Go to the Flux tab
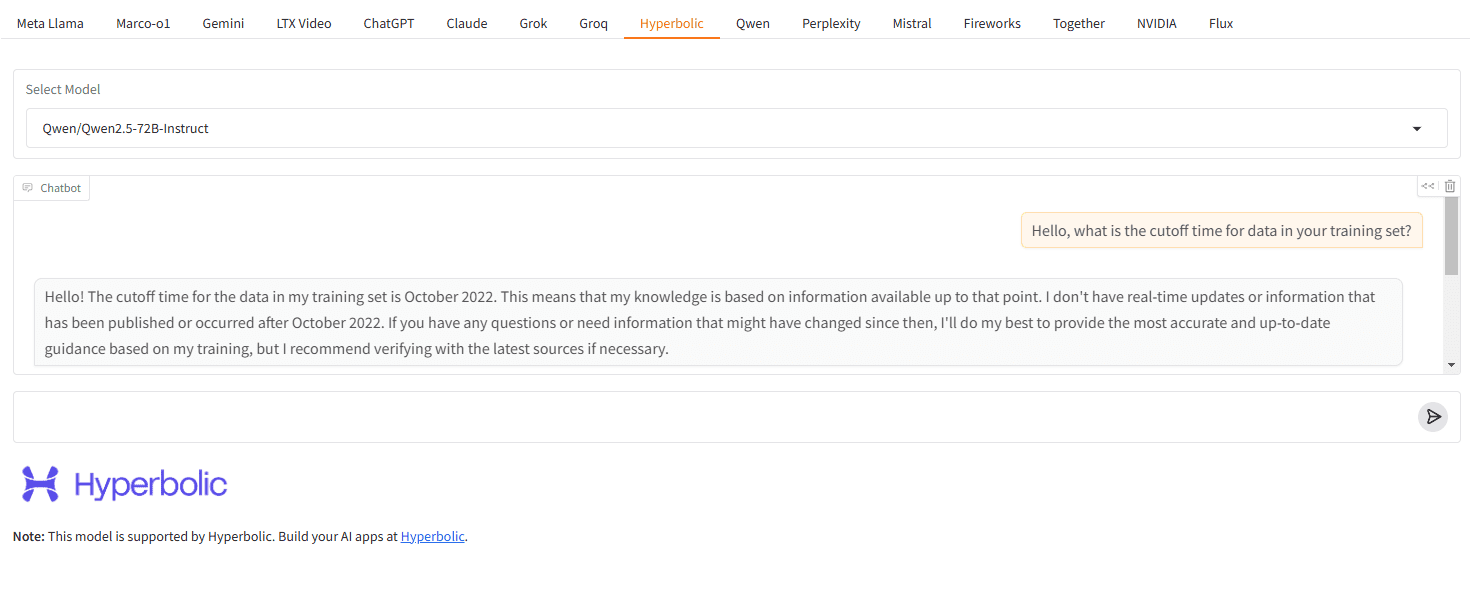1470x597 pixels. click(1221, 23)
